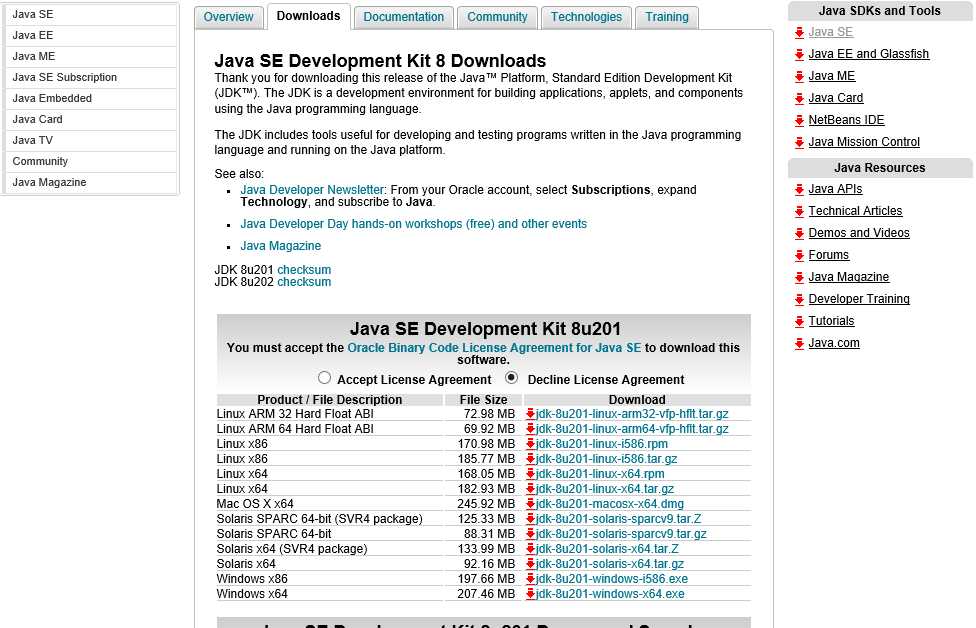Open Java Magazine in left menu
This screenshot has height=628, width=976.
tap(91, 182)
